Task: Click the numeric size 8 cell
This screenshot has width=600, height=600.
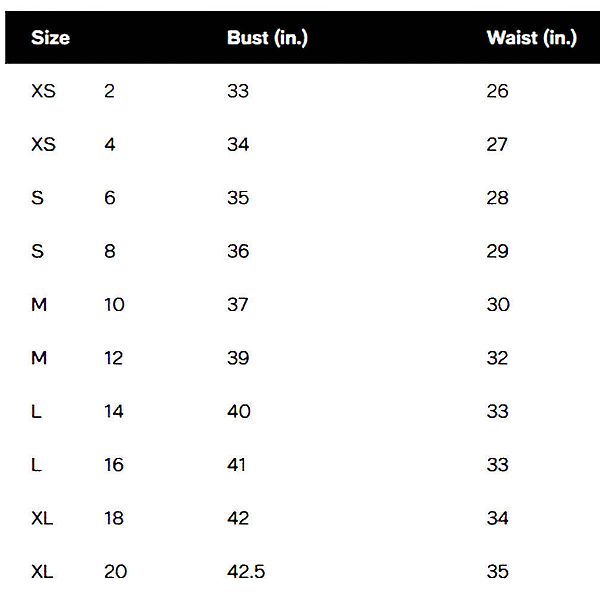Action: (109, 251)
